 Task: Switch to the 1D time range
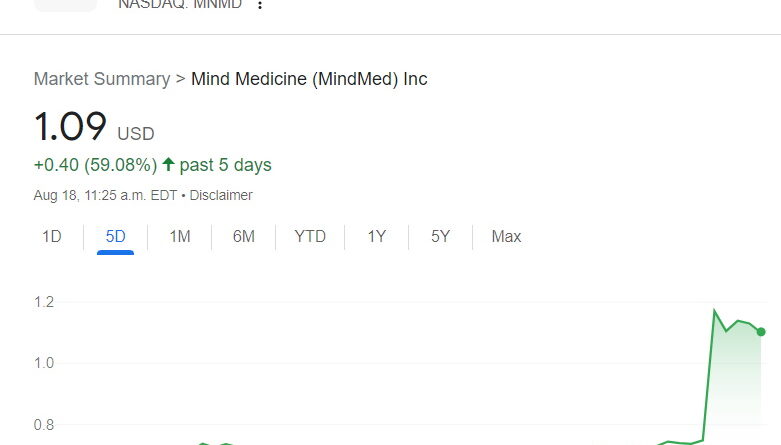(52, 237)
